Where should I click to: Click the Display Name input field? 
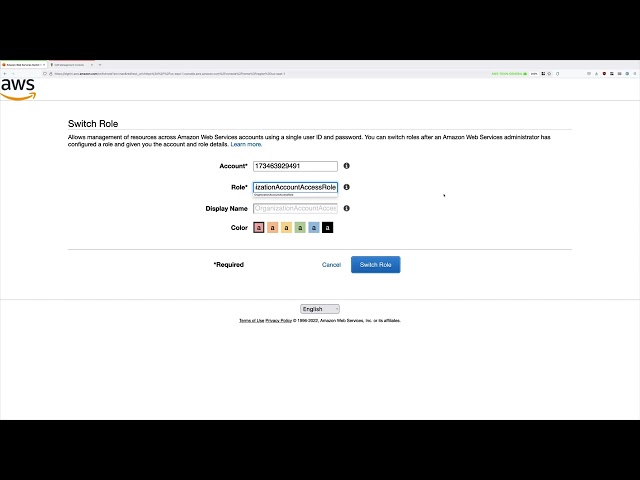295,209
